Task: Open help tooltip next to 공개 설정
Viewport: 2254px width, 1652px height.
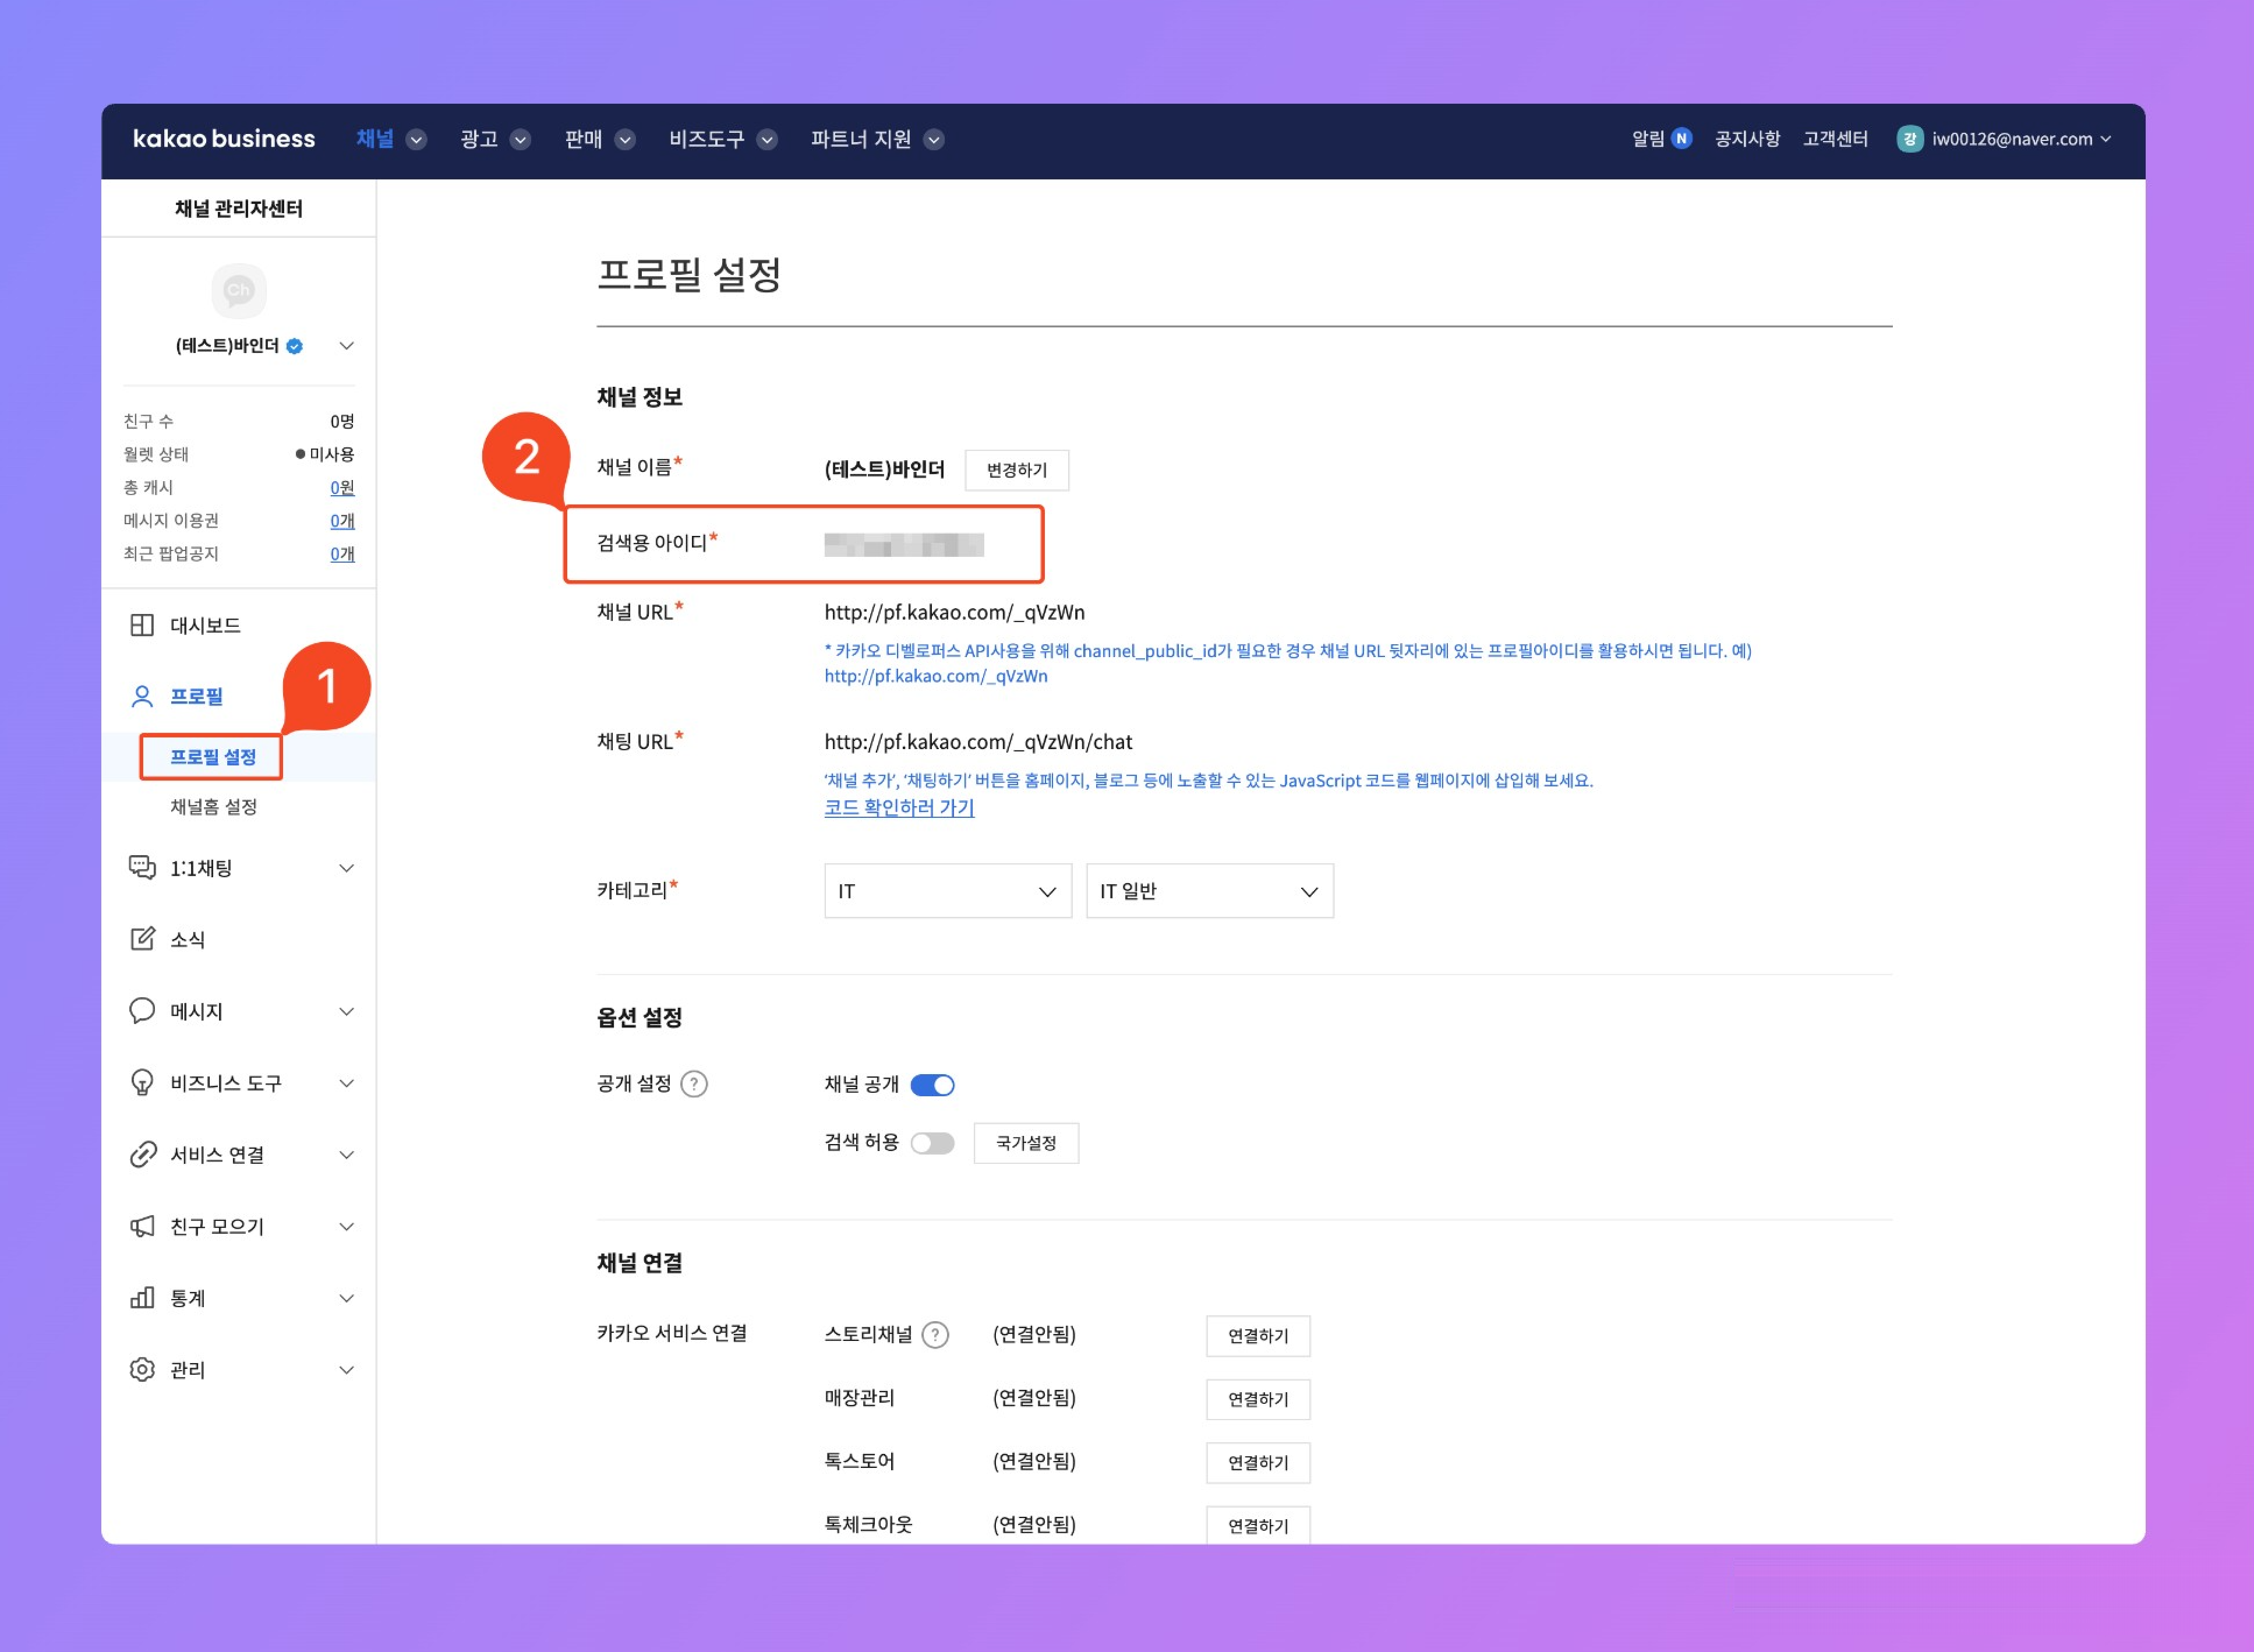Action: point(694,1084)
